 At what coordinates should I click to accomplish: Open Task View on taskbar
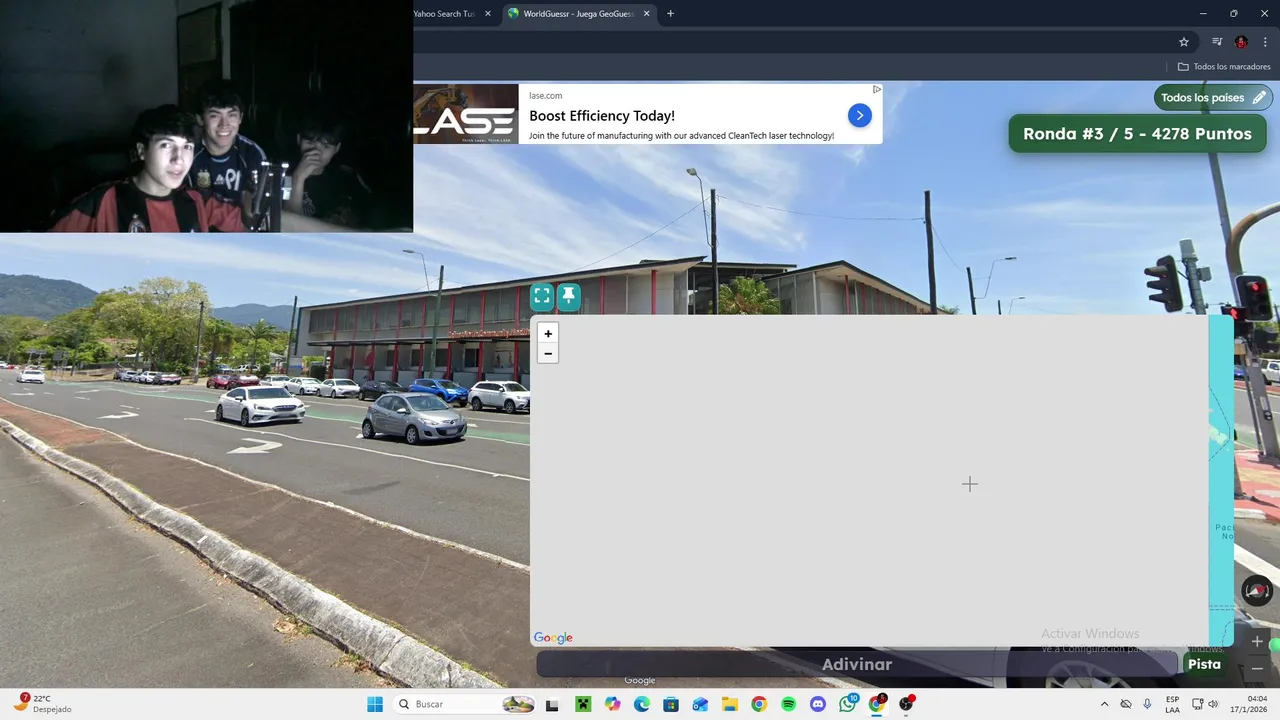pos(552,704)
